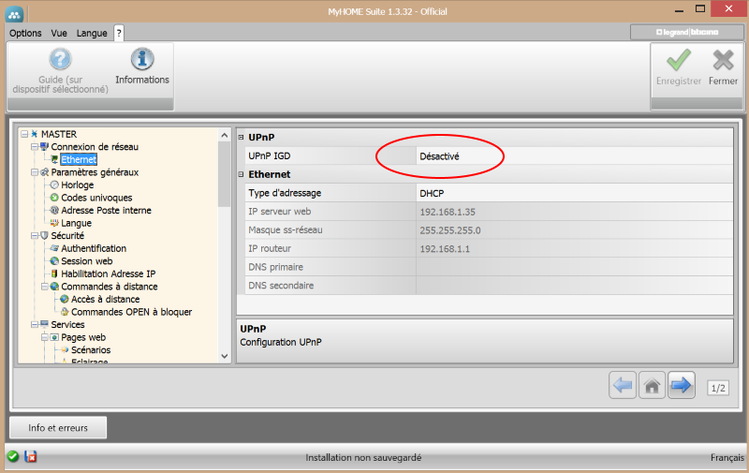
Task: Click the DNS secondaire field
Action: [575, 286]
